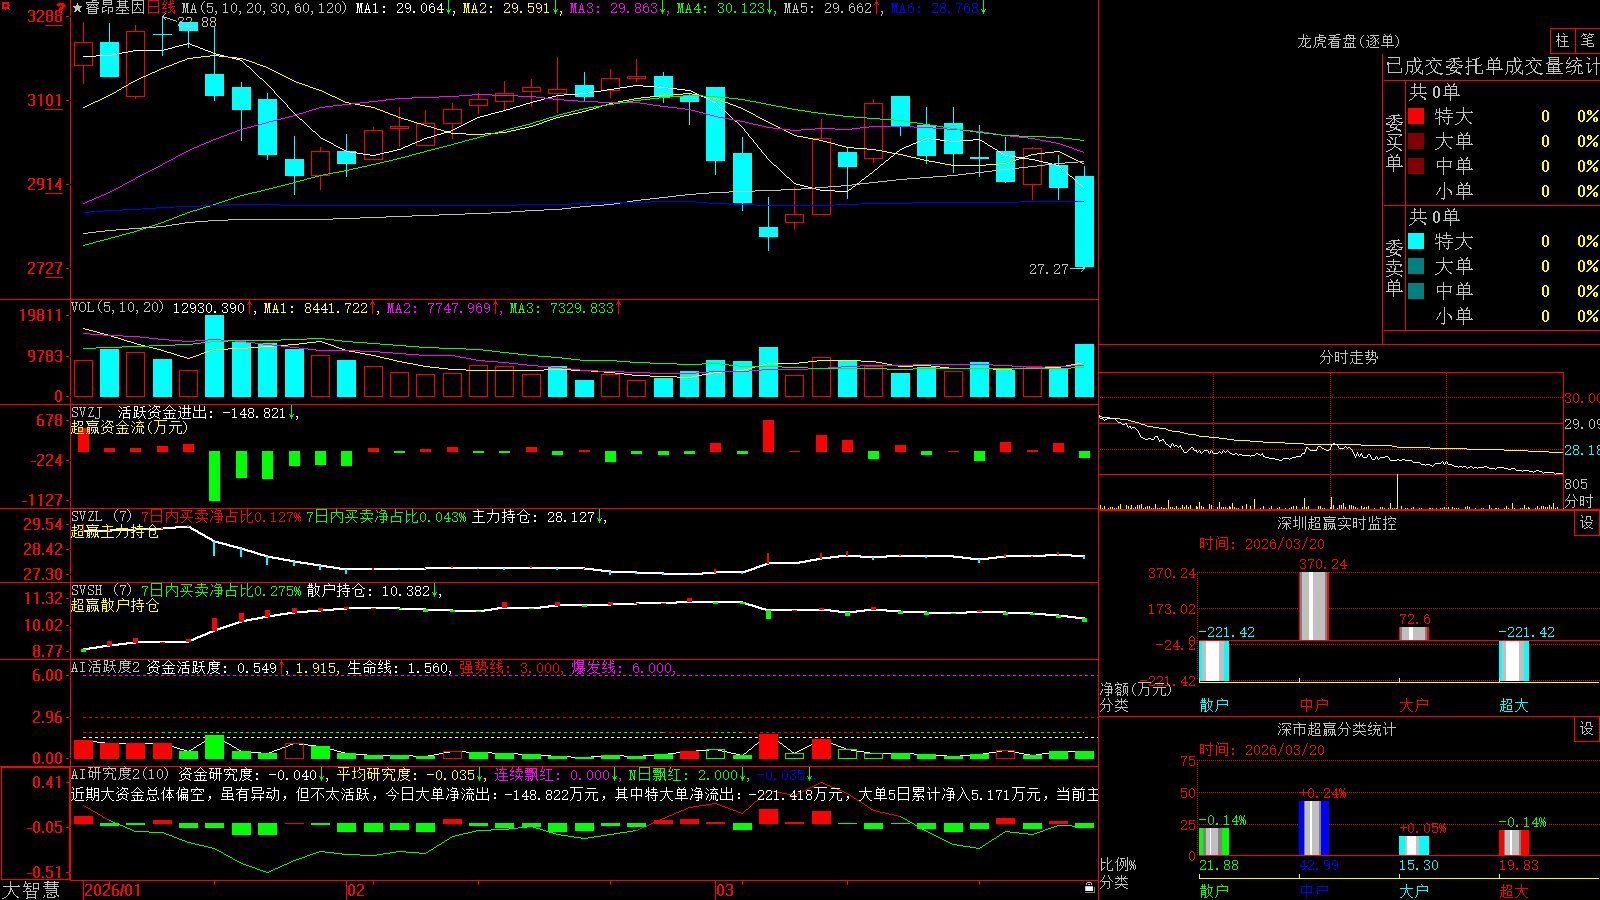Select the 03 month timeline marker

click(x=725, y=890)
